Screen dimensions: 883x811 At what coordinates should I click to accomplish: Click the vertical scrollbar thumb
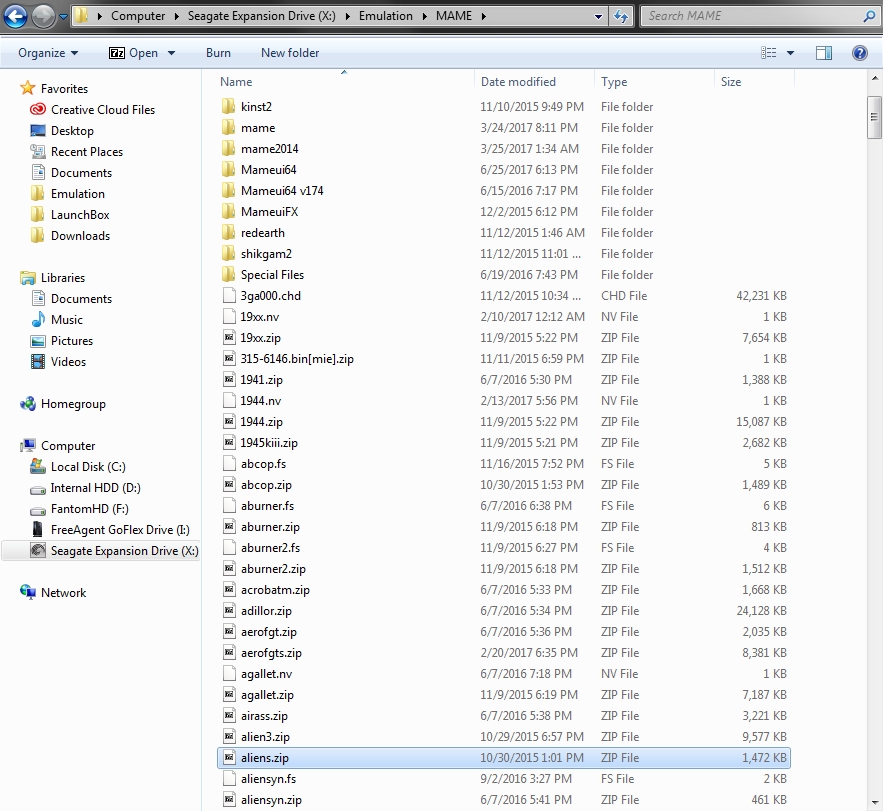tap(874, 117)
